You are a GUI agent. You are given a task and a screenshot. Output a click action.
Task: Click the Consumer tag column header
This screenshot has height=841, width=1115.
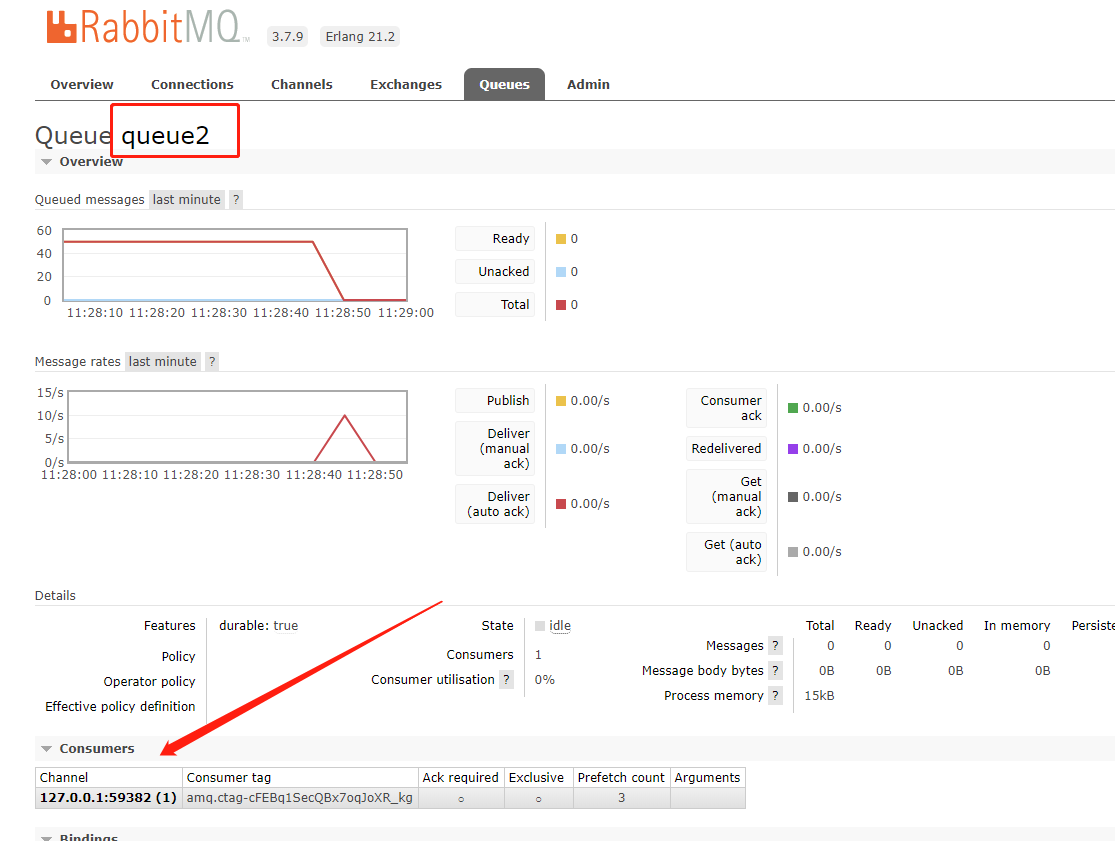coord(300,778)
